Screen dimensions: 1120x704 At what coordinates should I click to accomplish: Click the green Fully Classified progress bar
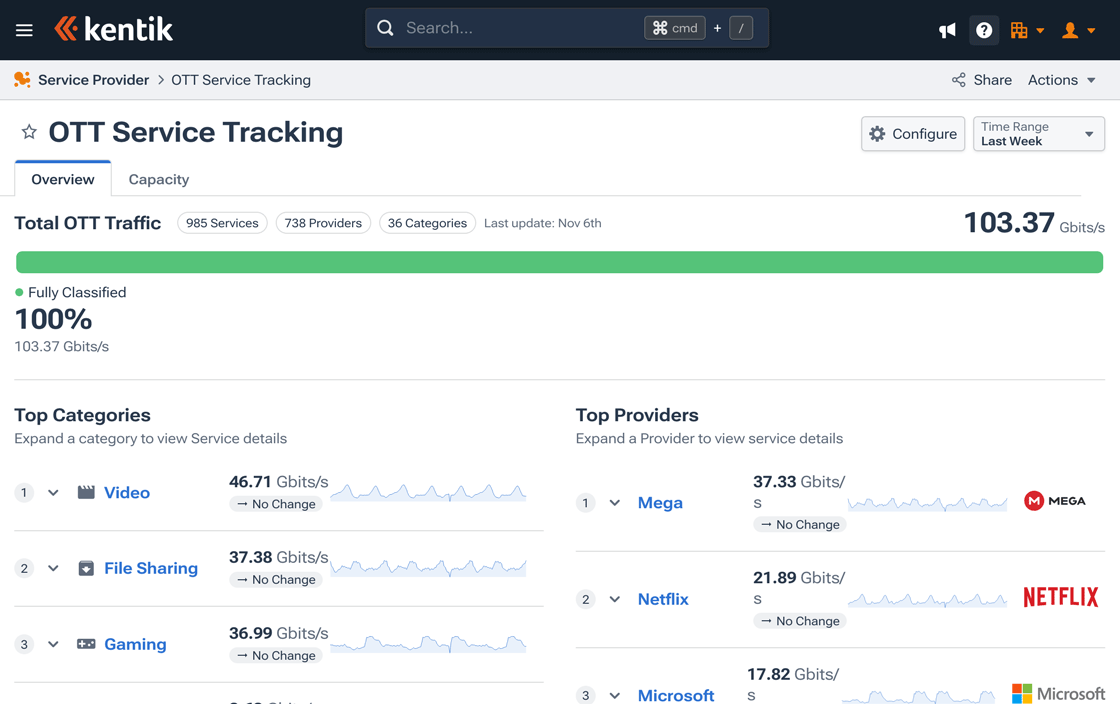(x=560, y=261)
